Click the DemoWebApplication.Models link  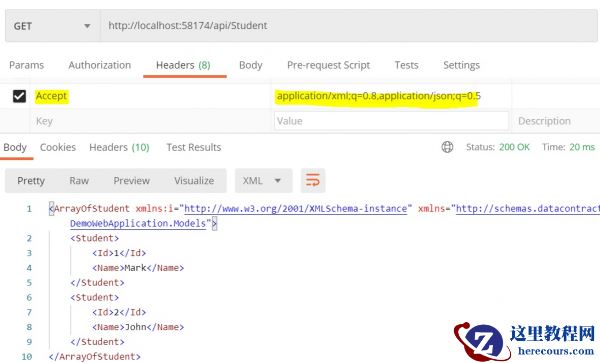coord(138,223)
